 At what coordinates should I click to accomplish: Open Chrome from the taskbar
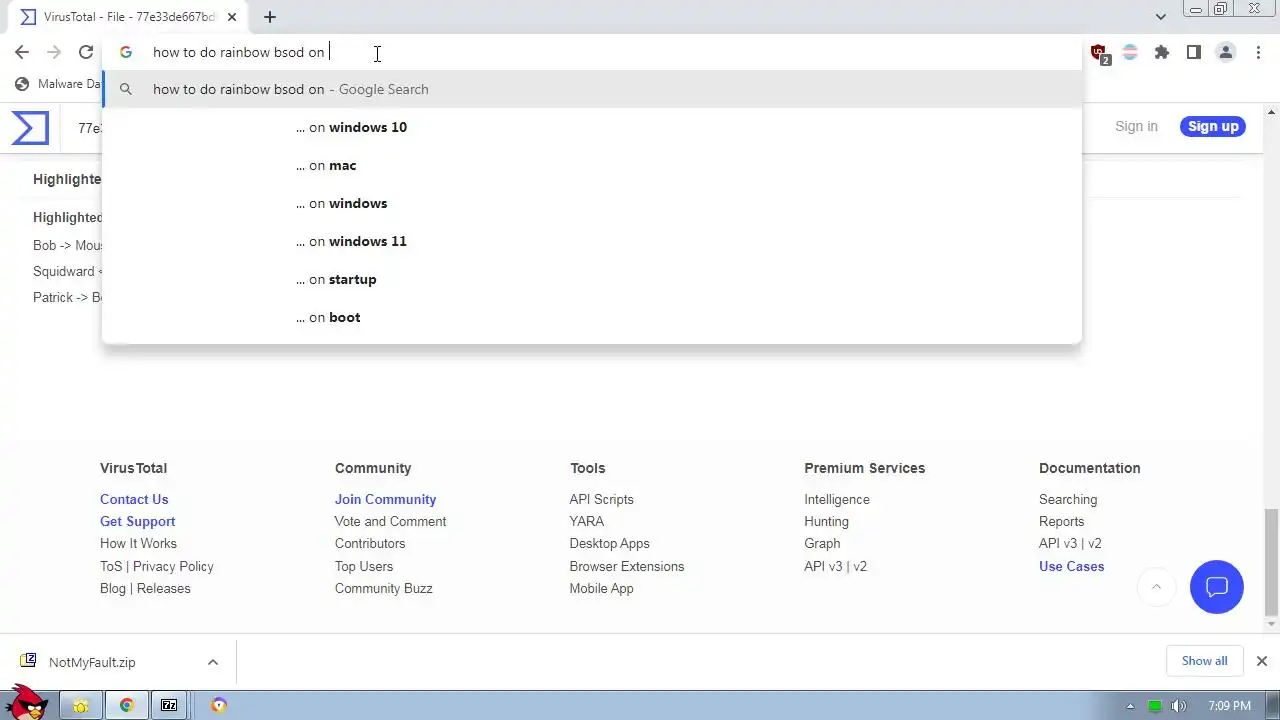[127, 705]
